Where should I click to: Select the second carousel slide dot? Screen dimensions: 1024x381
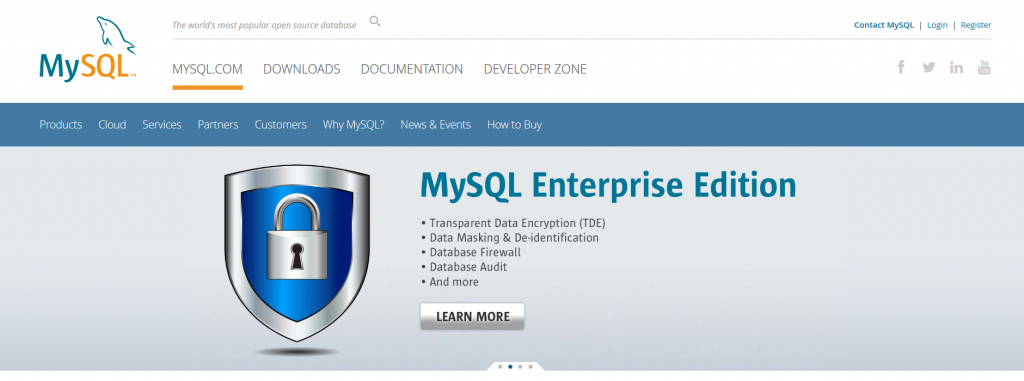(x=510, y=367)
